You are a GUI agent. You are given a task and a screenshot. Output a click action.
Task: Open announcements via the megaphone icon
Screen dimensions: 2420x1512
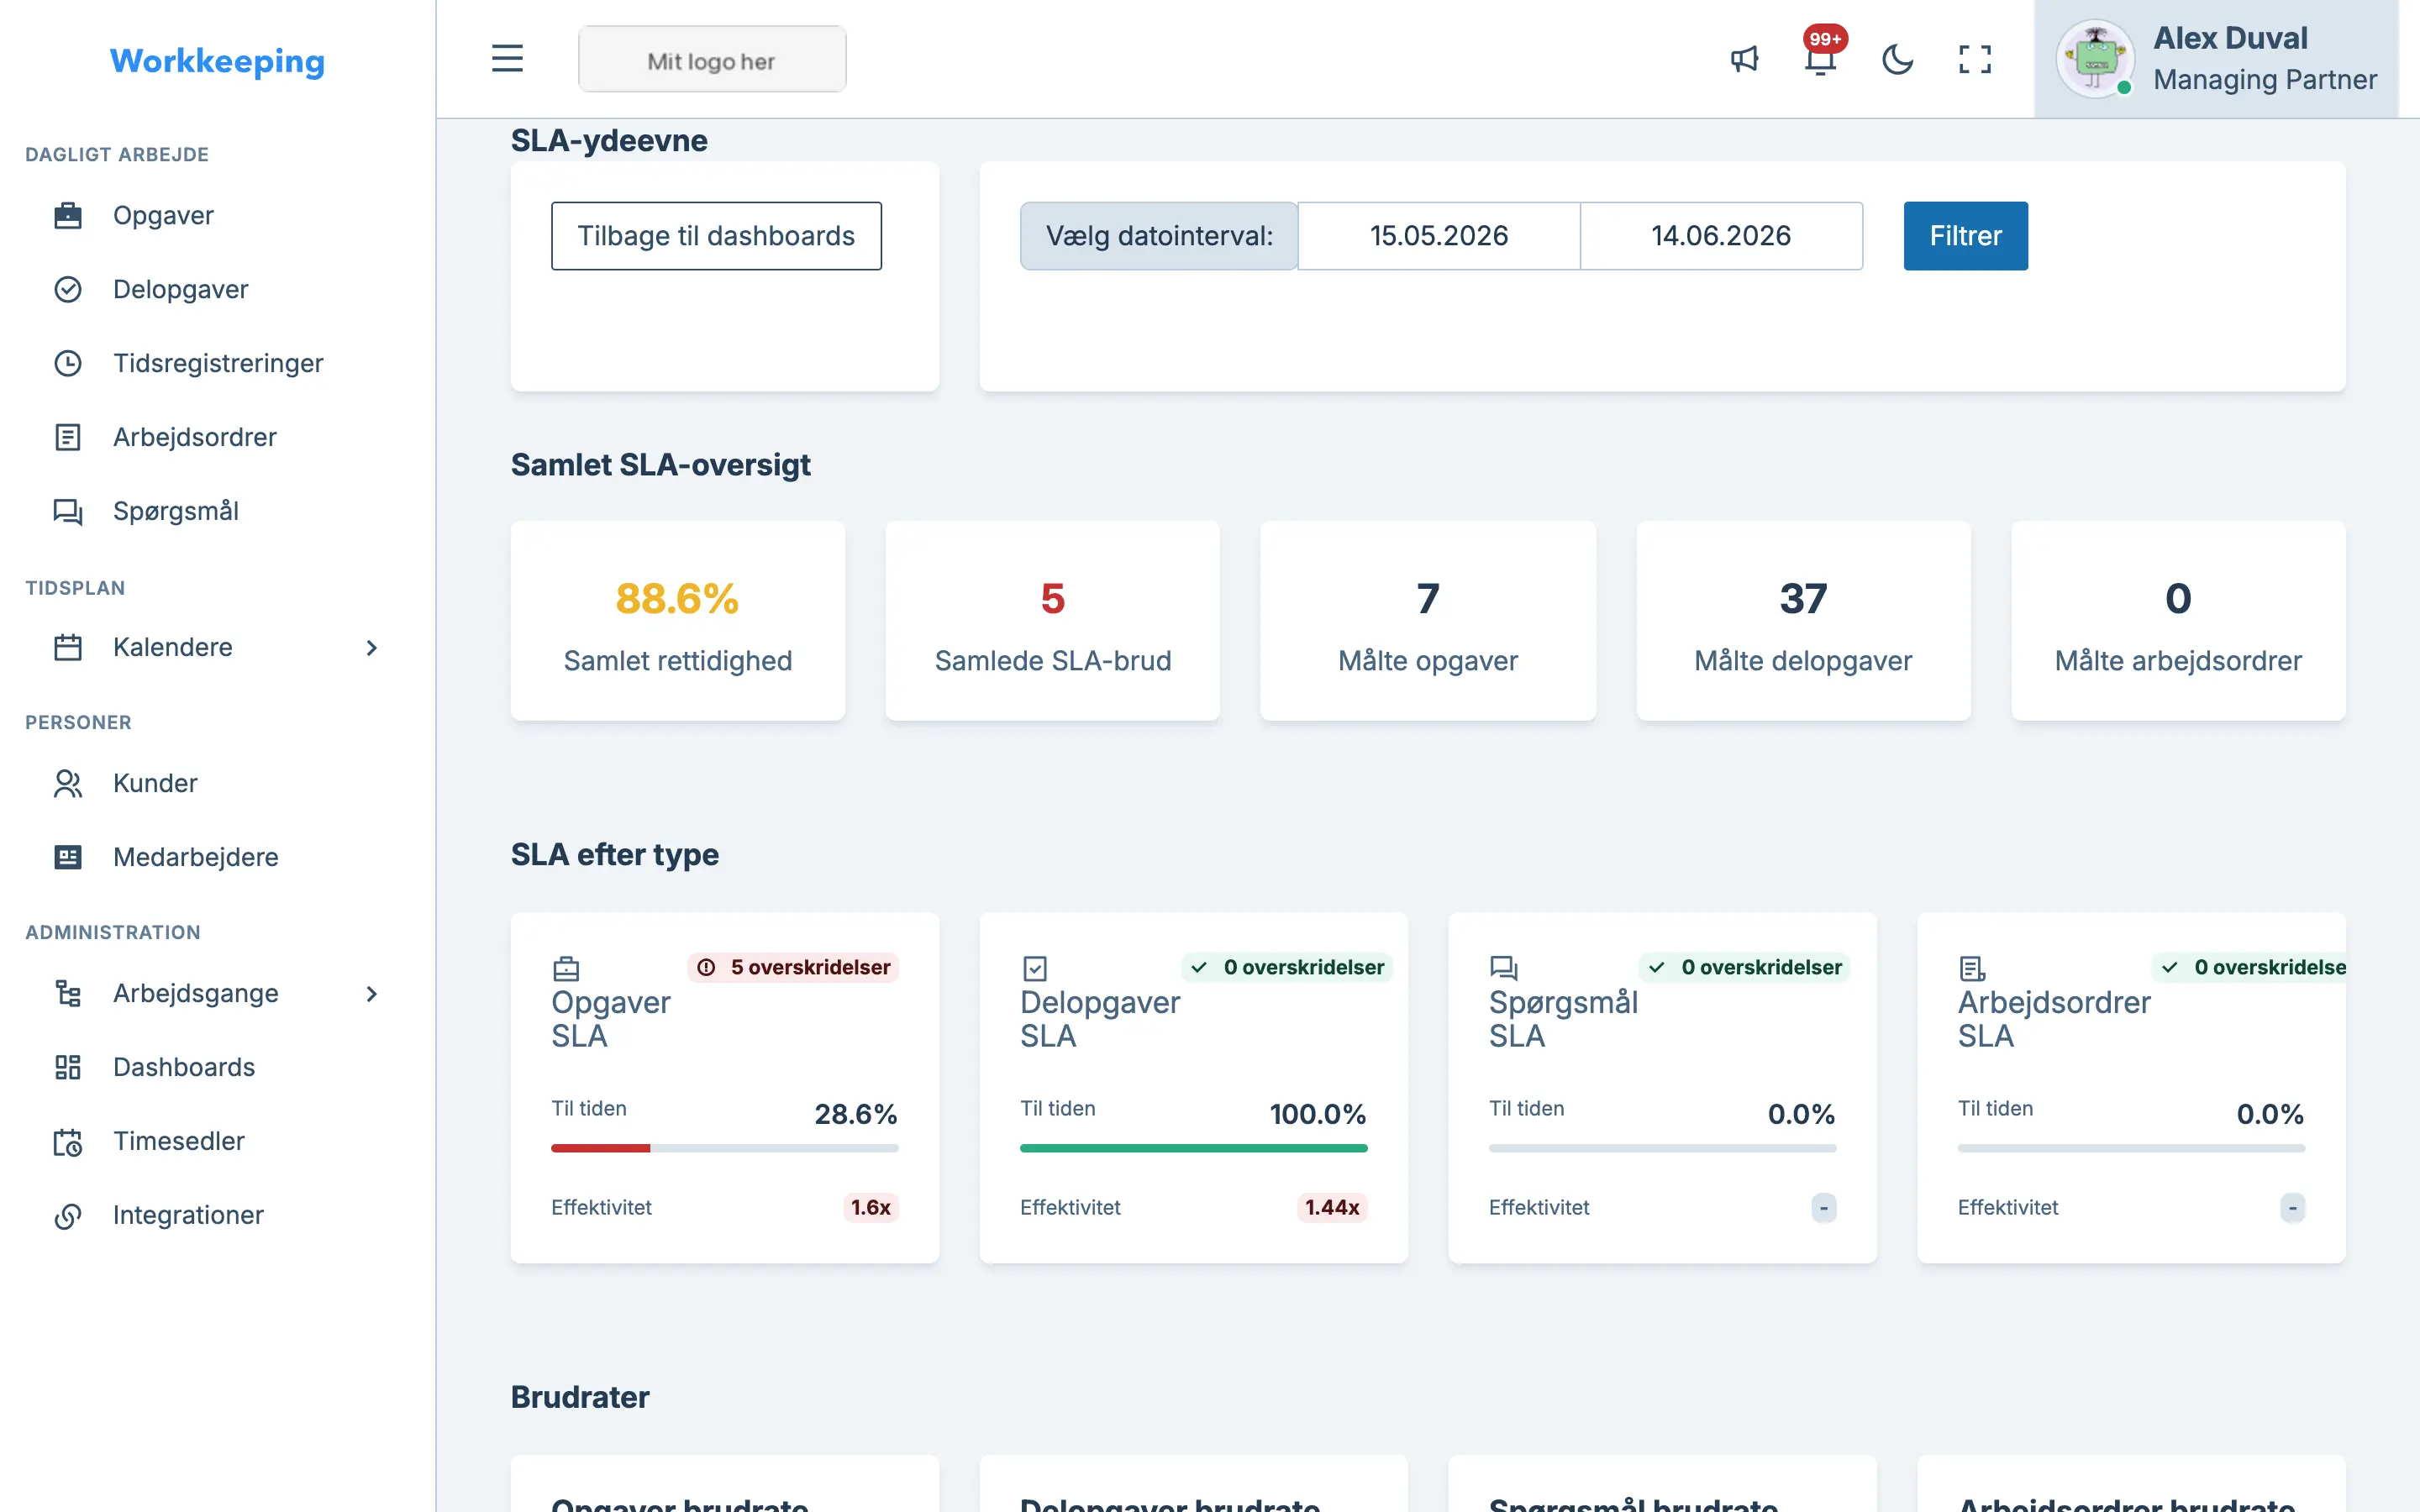[x=1744, y=59]
